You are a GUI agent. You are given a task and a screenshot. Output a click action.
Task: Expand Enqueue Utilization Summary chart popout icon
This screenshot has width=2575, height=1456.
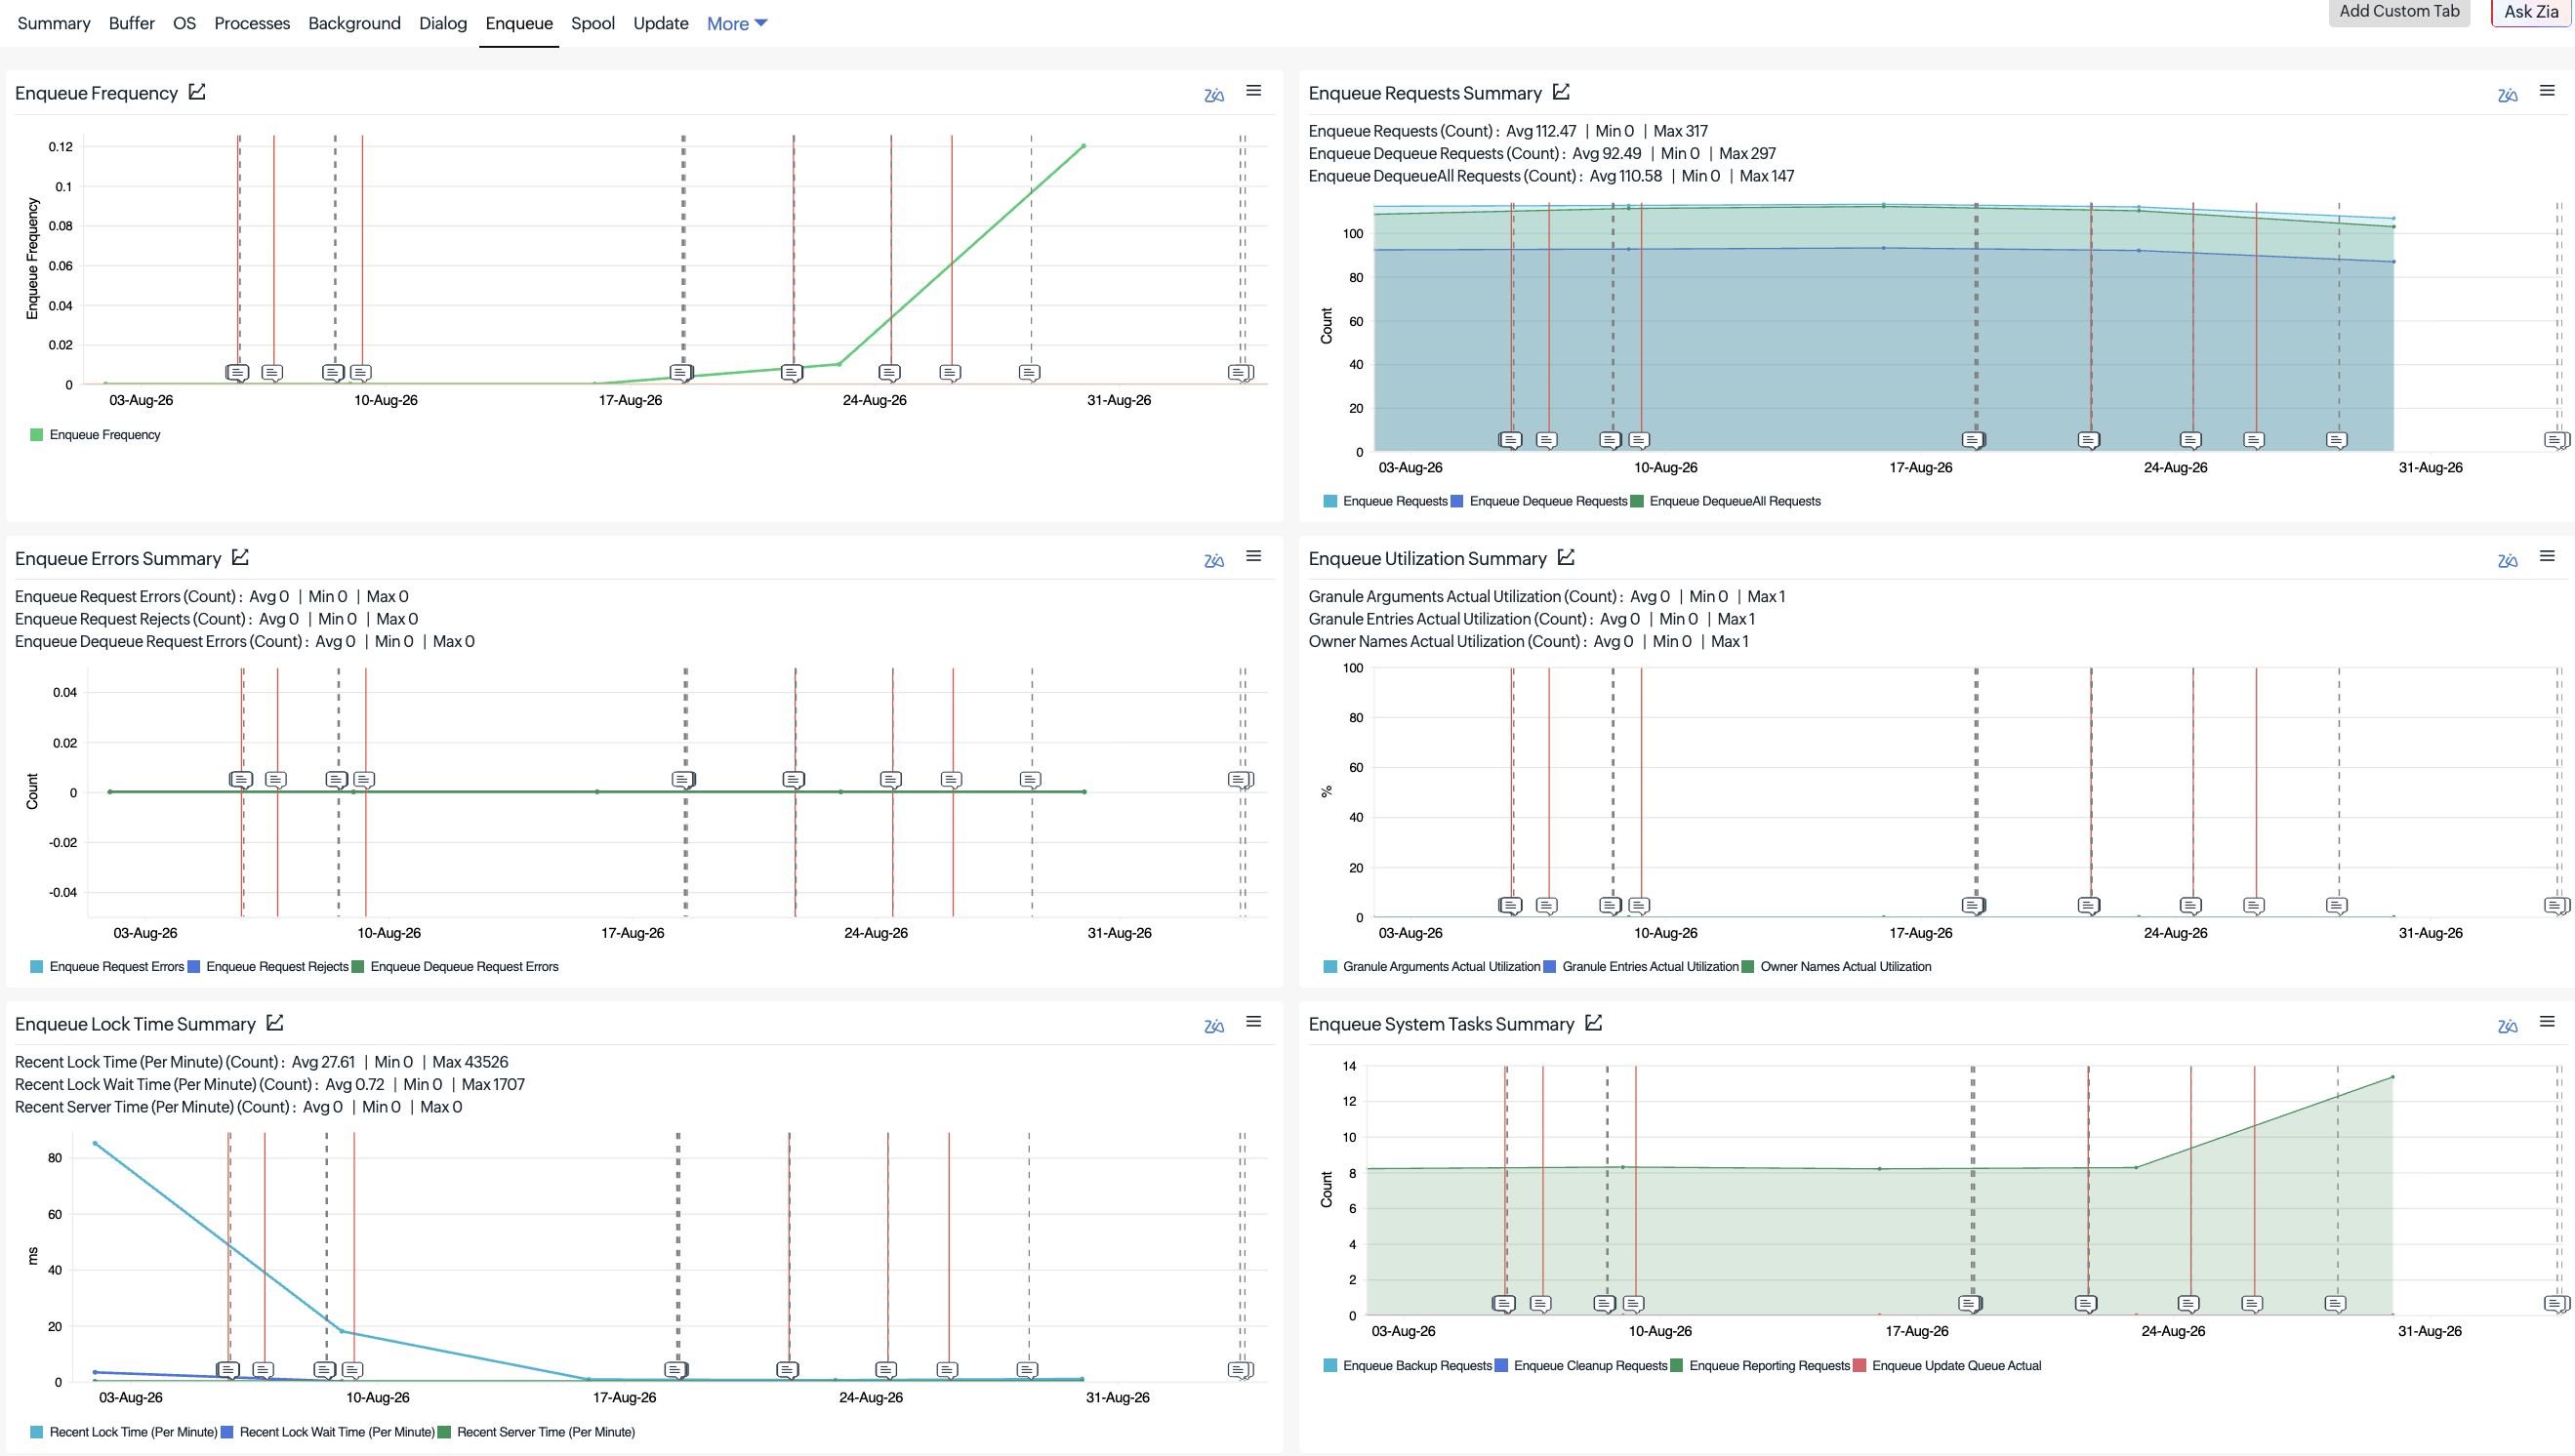click(x=1566, y=557)
